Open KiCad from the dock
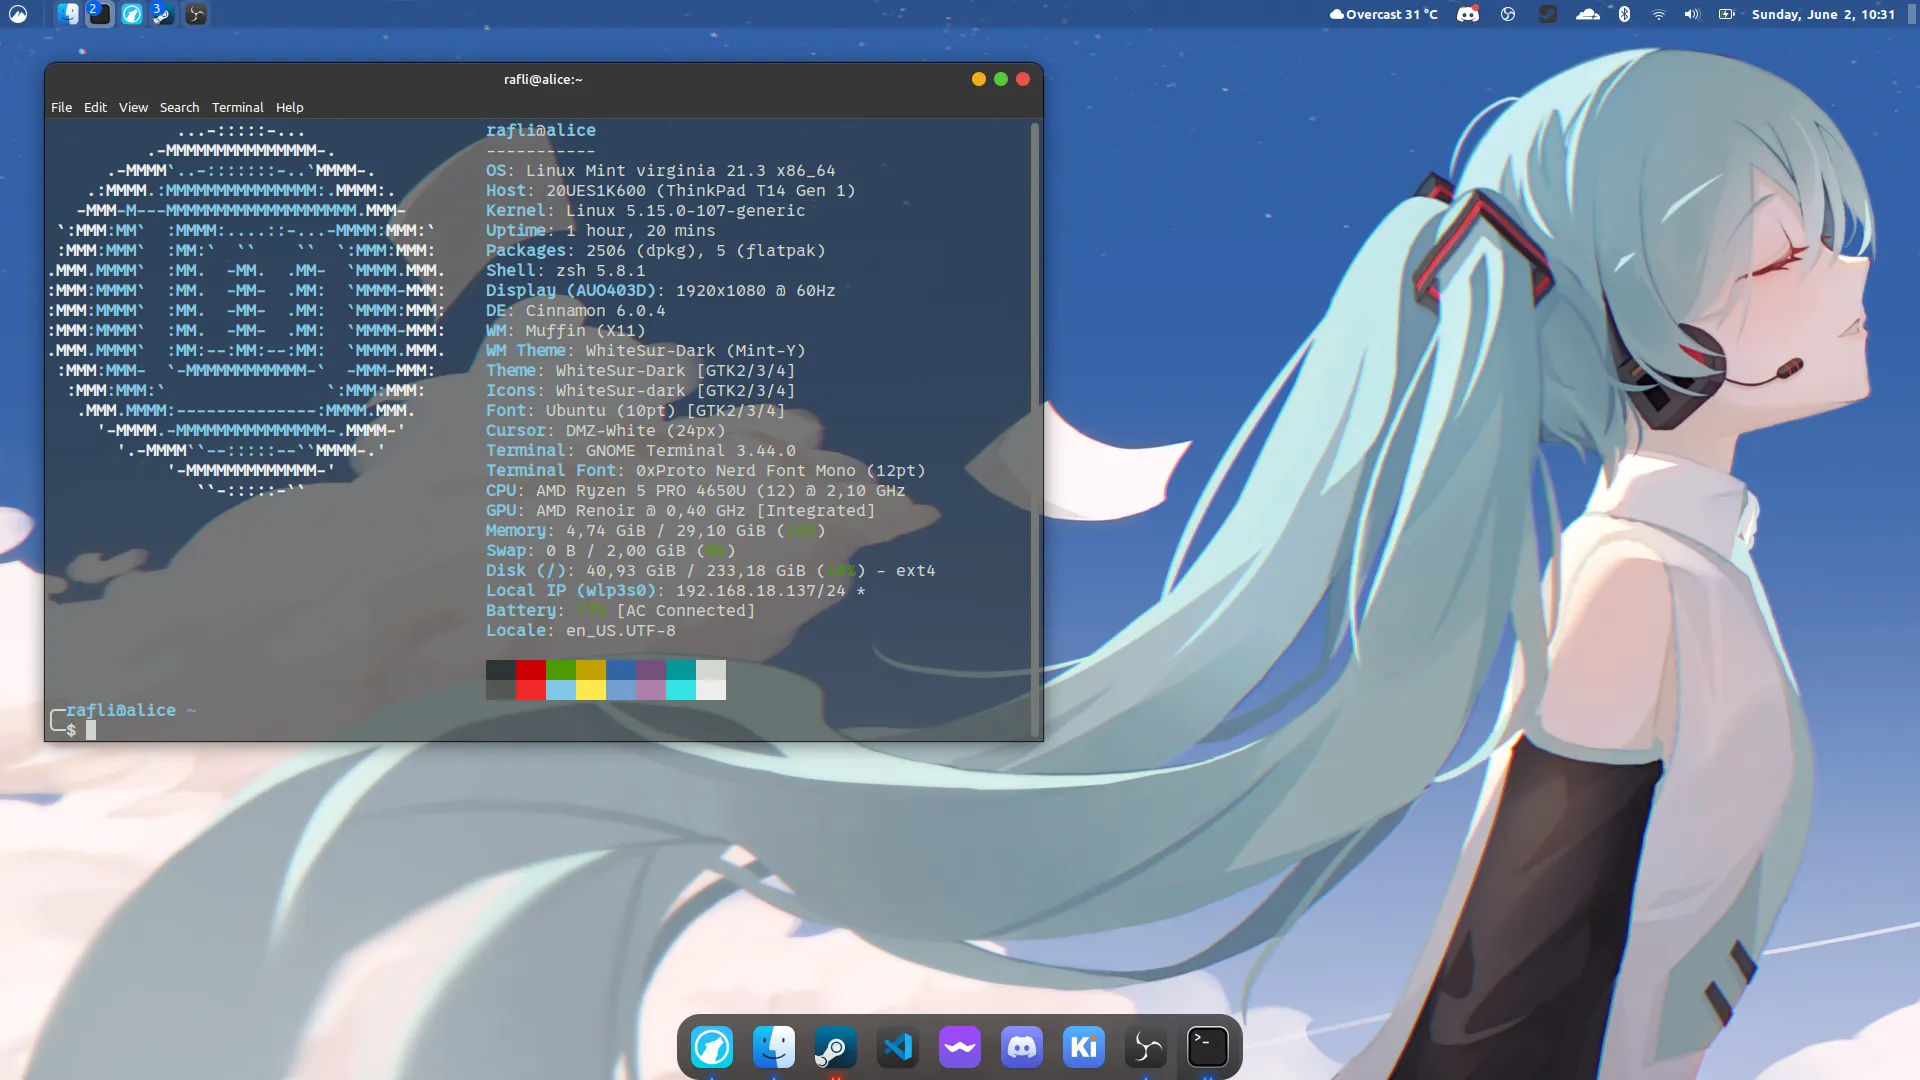The image size is (1920, 1080). pos(1084,1047)
